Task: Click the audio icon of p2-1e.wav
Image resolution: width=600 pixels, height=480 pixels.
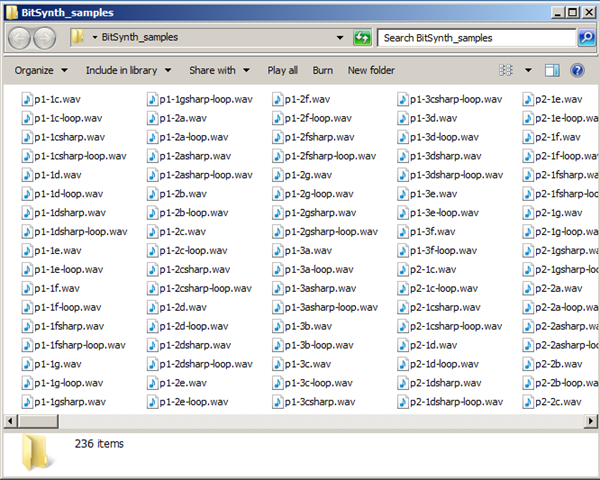Action: click(528, 99)
